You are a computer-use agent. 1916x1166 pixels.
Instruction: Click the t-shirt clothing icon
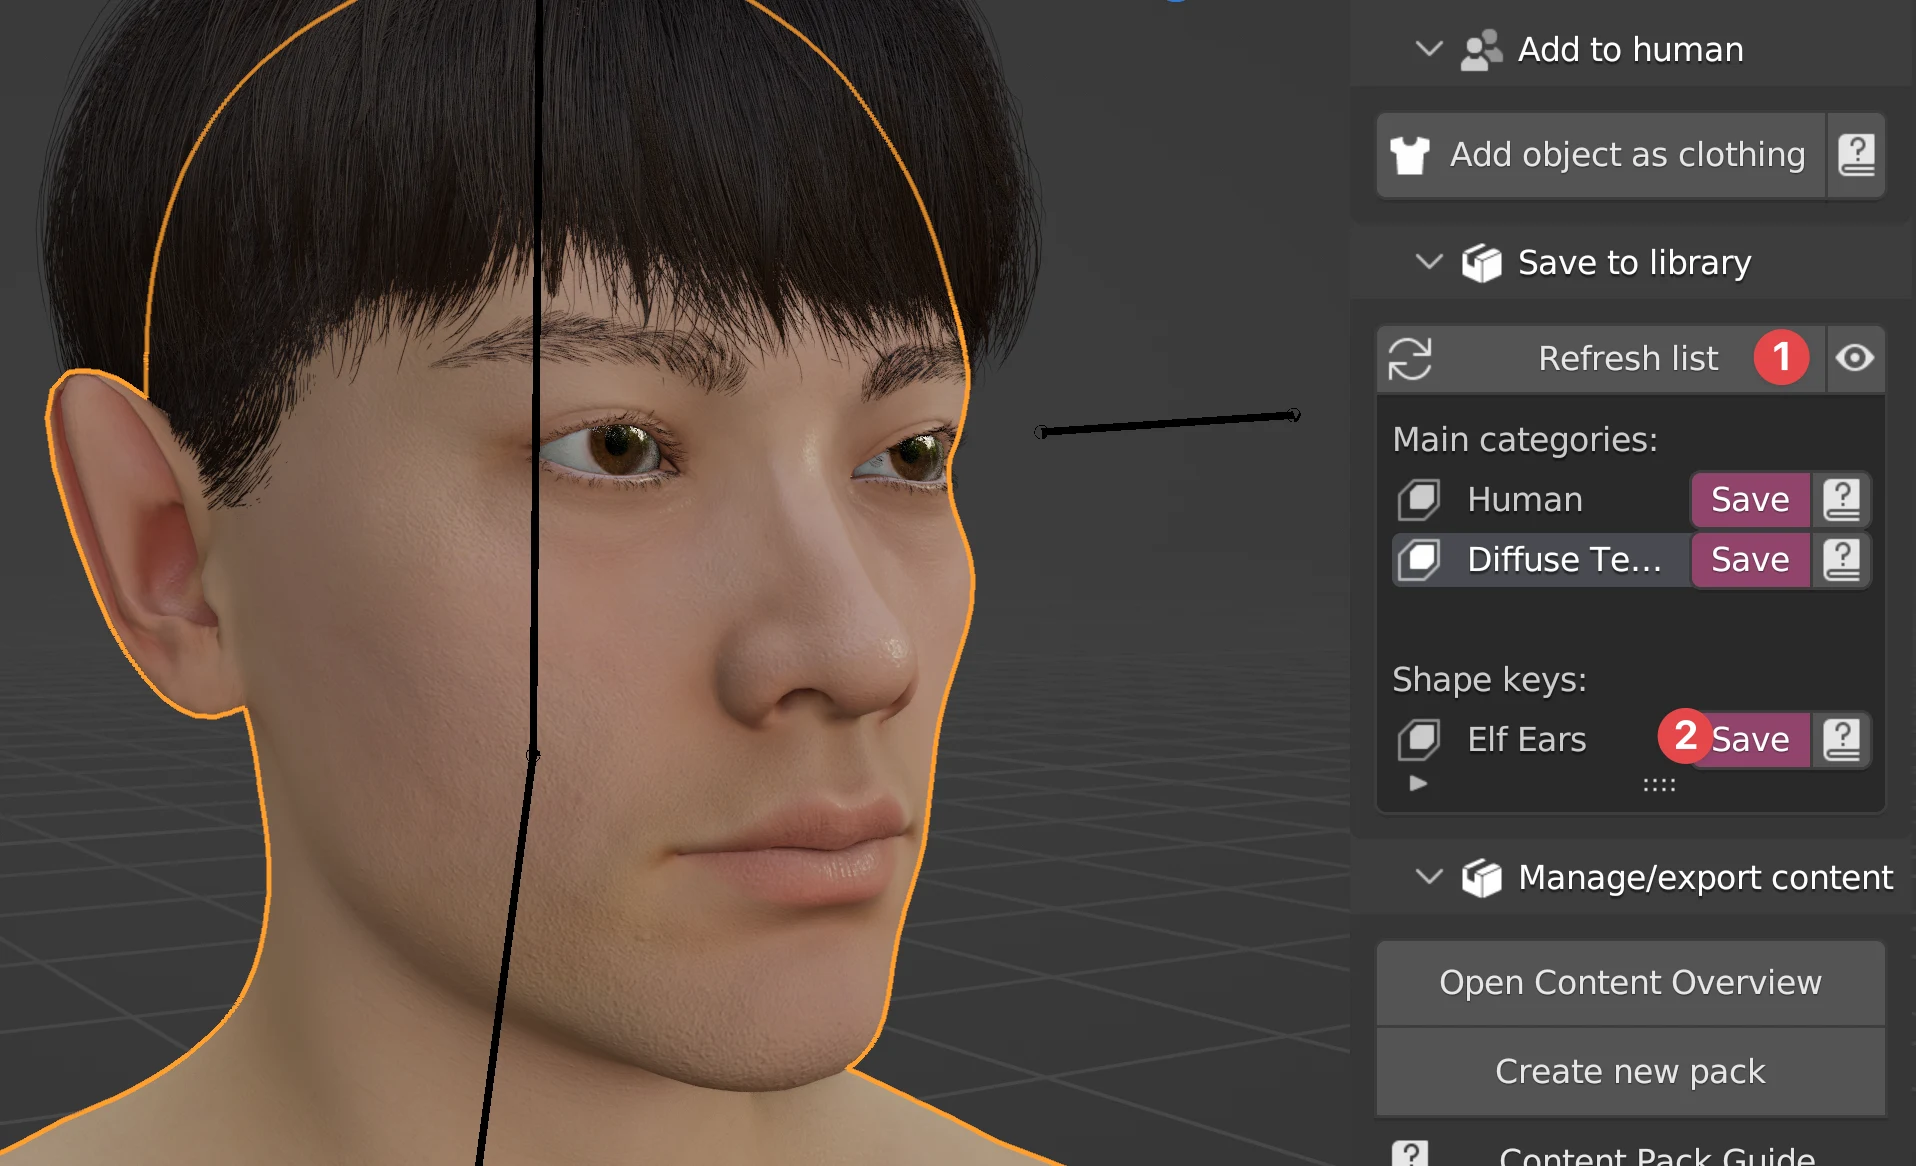pos(1410,155)
